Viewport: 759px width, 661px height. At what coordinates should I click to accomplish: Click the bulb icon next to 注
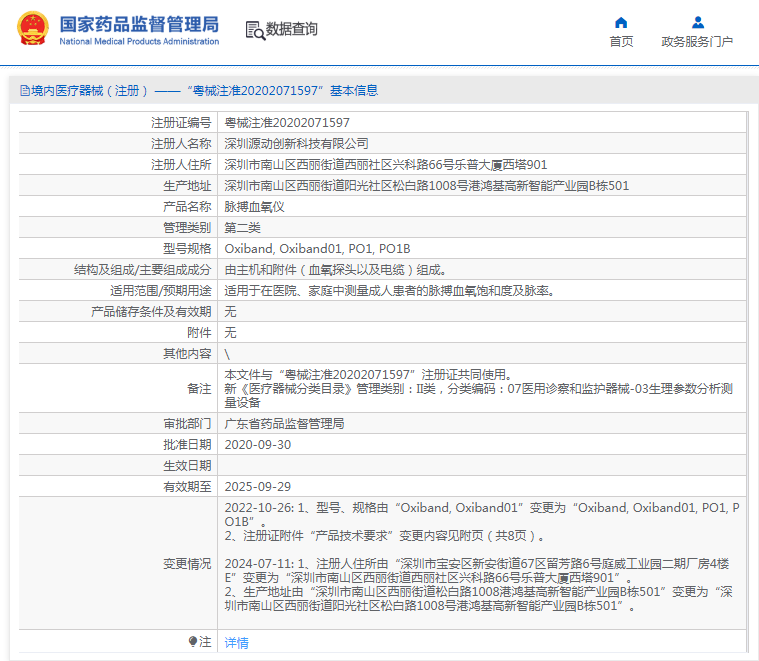193,641
